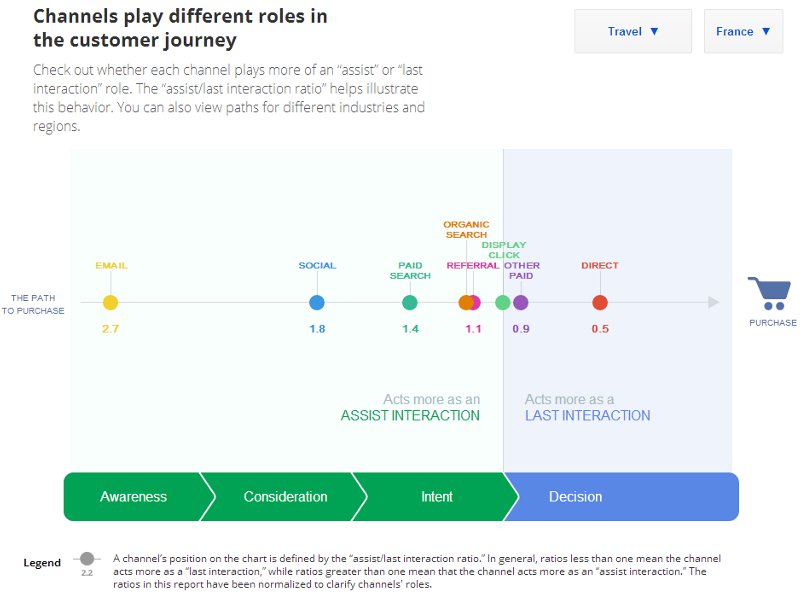Image resolution: width=800 pixels, height=600 pixels.
Task: Click the gray legend sample dot
Action: click(87, 559)
